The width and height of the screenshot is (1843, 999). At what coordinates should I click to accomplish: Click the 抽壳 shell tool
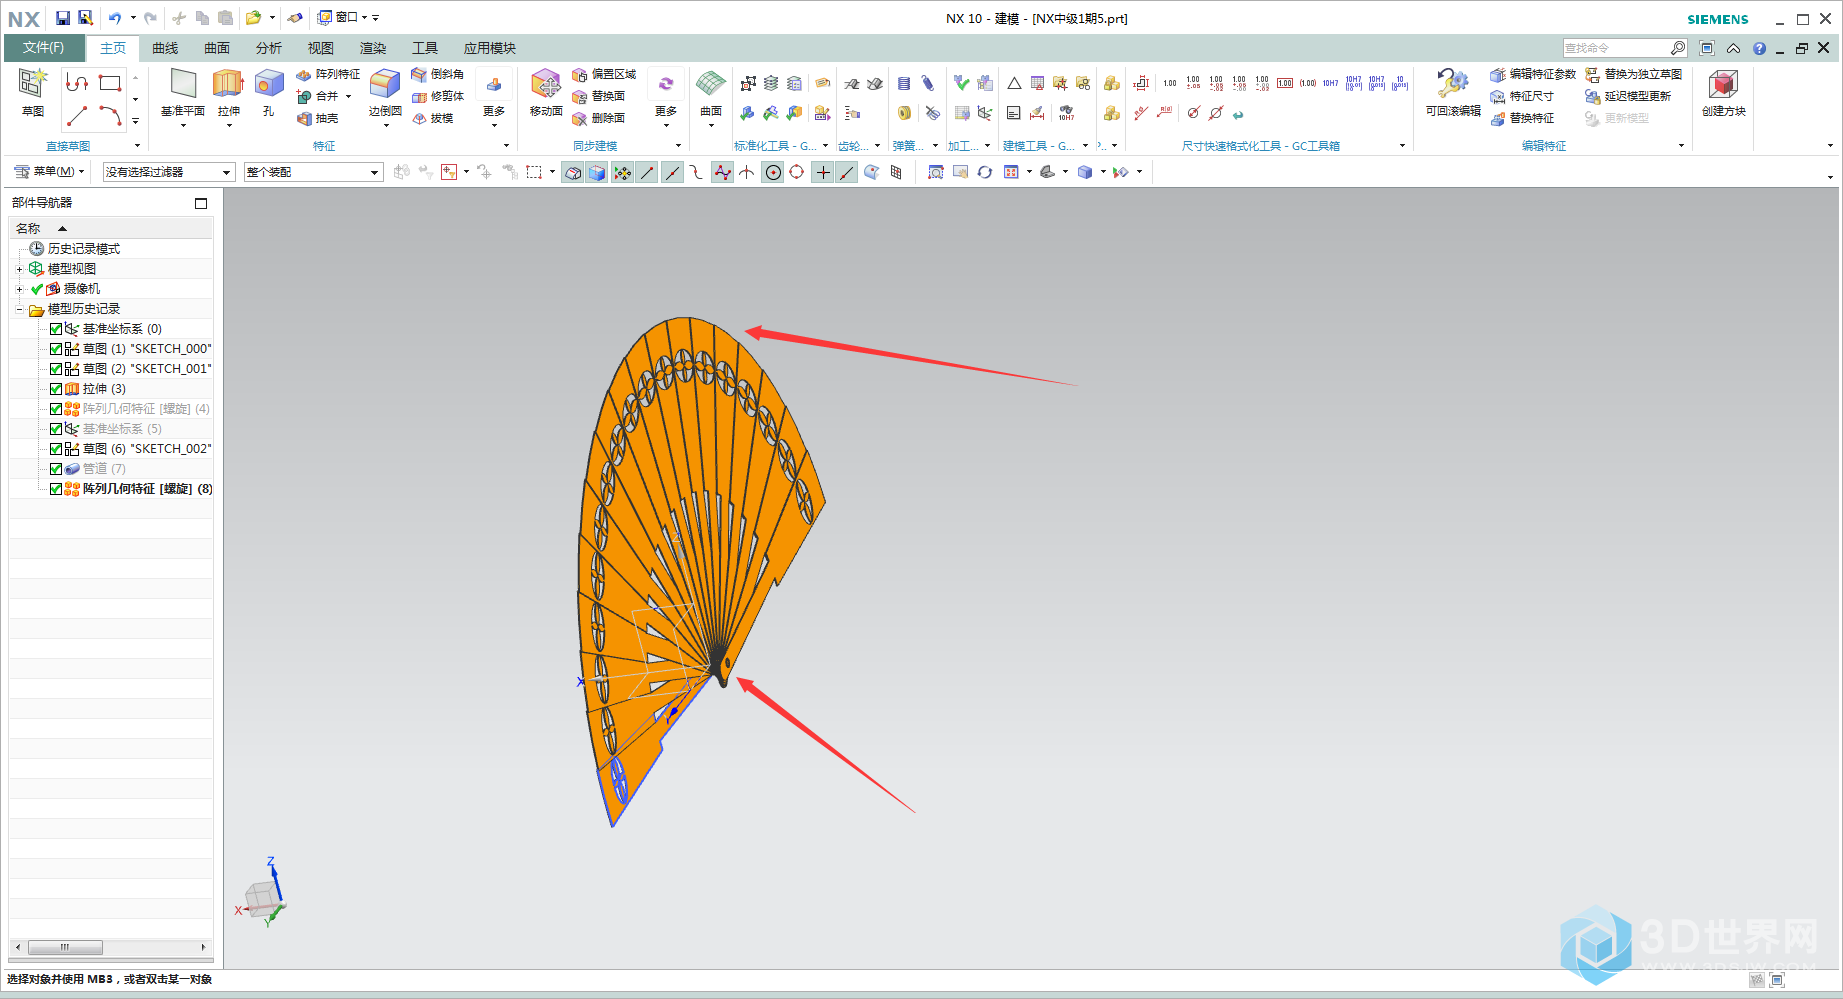point(318,118)
